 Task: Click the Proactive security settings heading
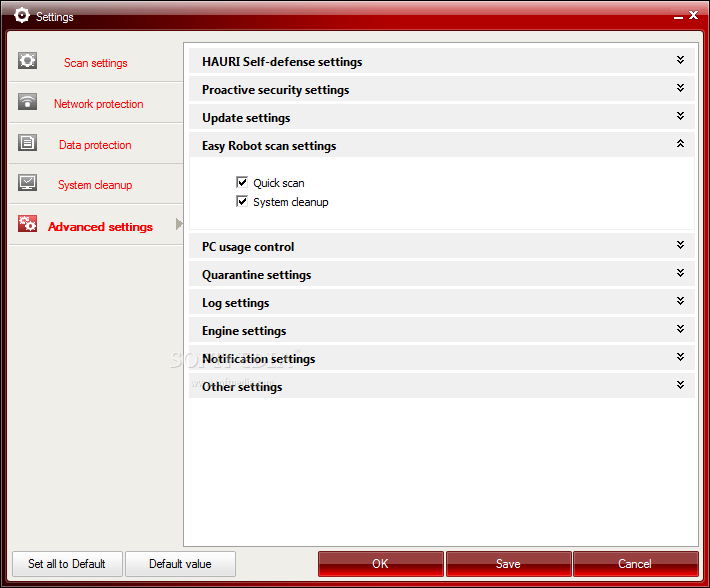point(275,90)
